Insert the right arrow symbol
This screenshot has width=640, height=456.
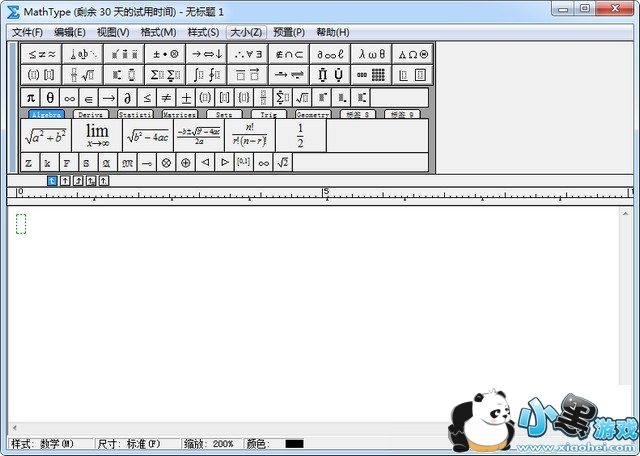coord(108,98)
